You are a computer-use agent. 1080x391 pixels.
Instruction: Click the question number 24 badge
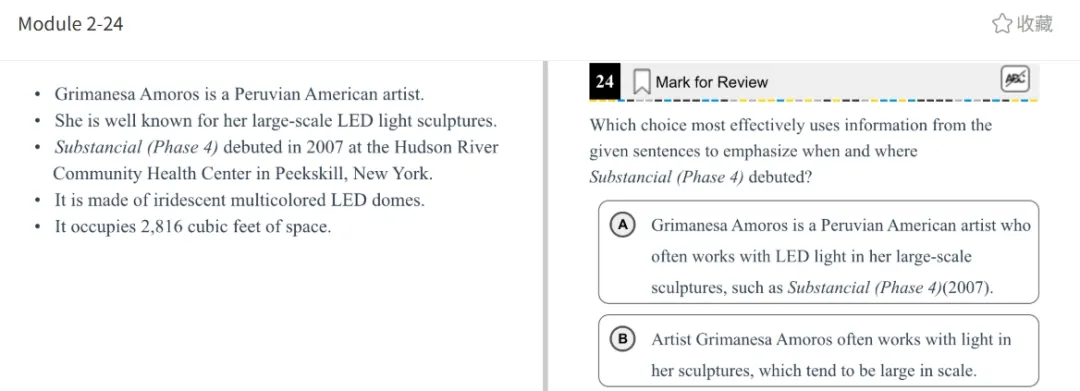point(605,82)
